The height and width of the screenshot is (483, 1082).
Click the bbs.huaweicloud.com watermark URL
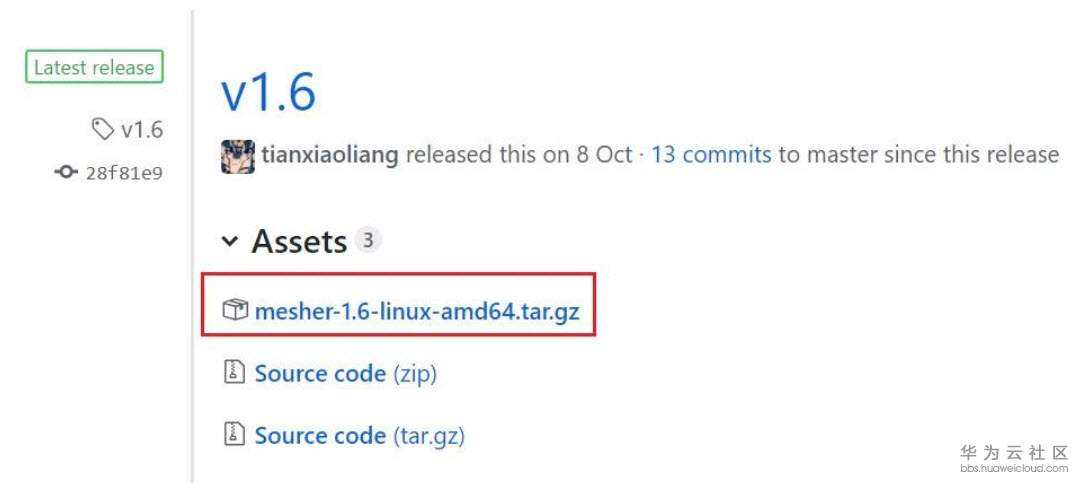point(1014,468)
